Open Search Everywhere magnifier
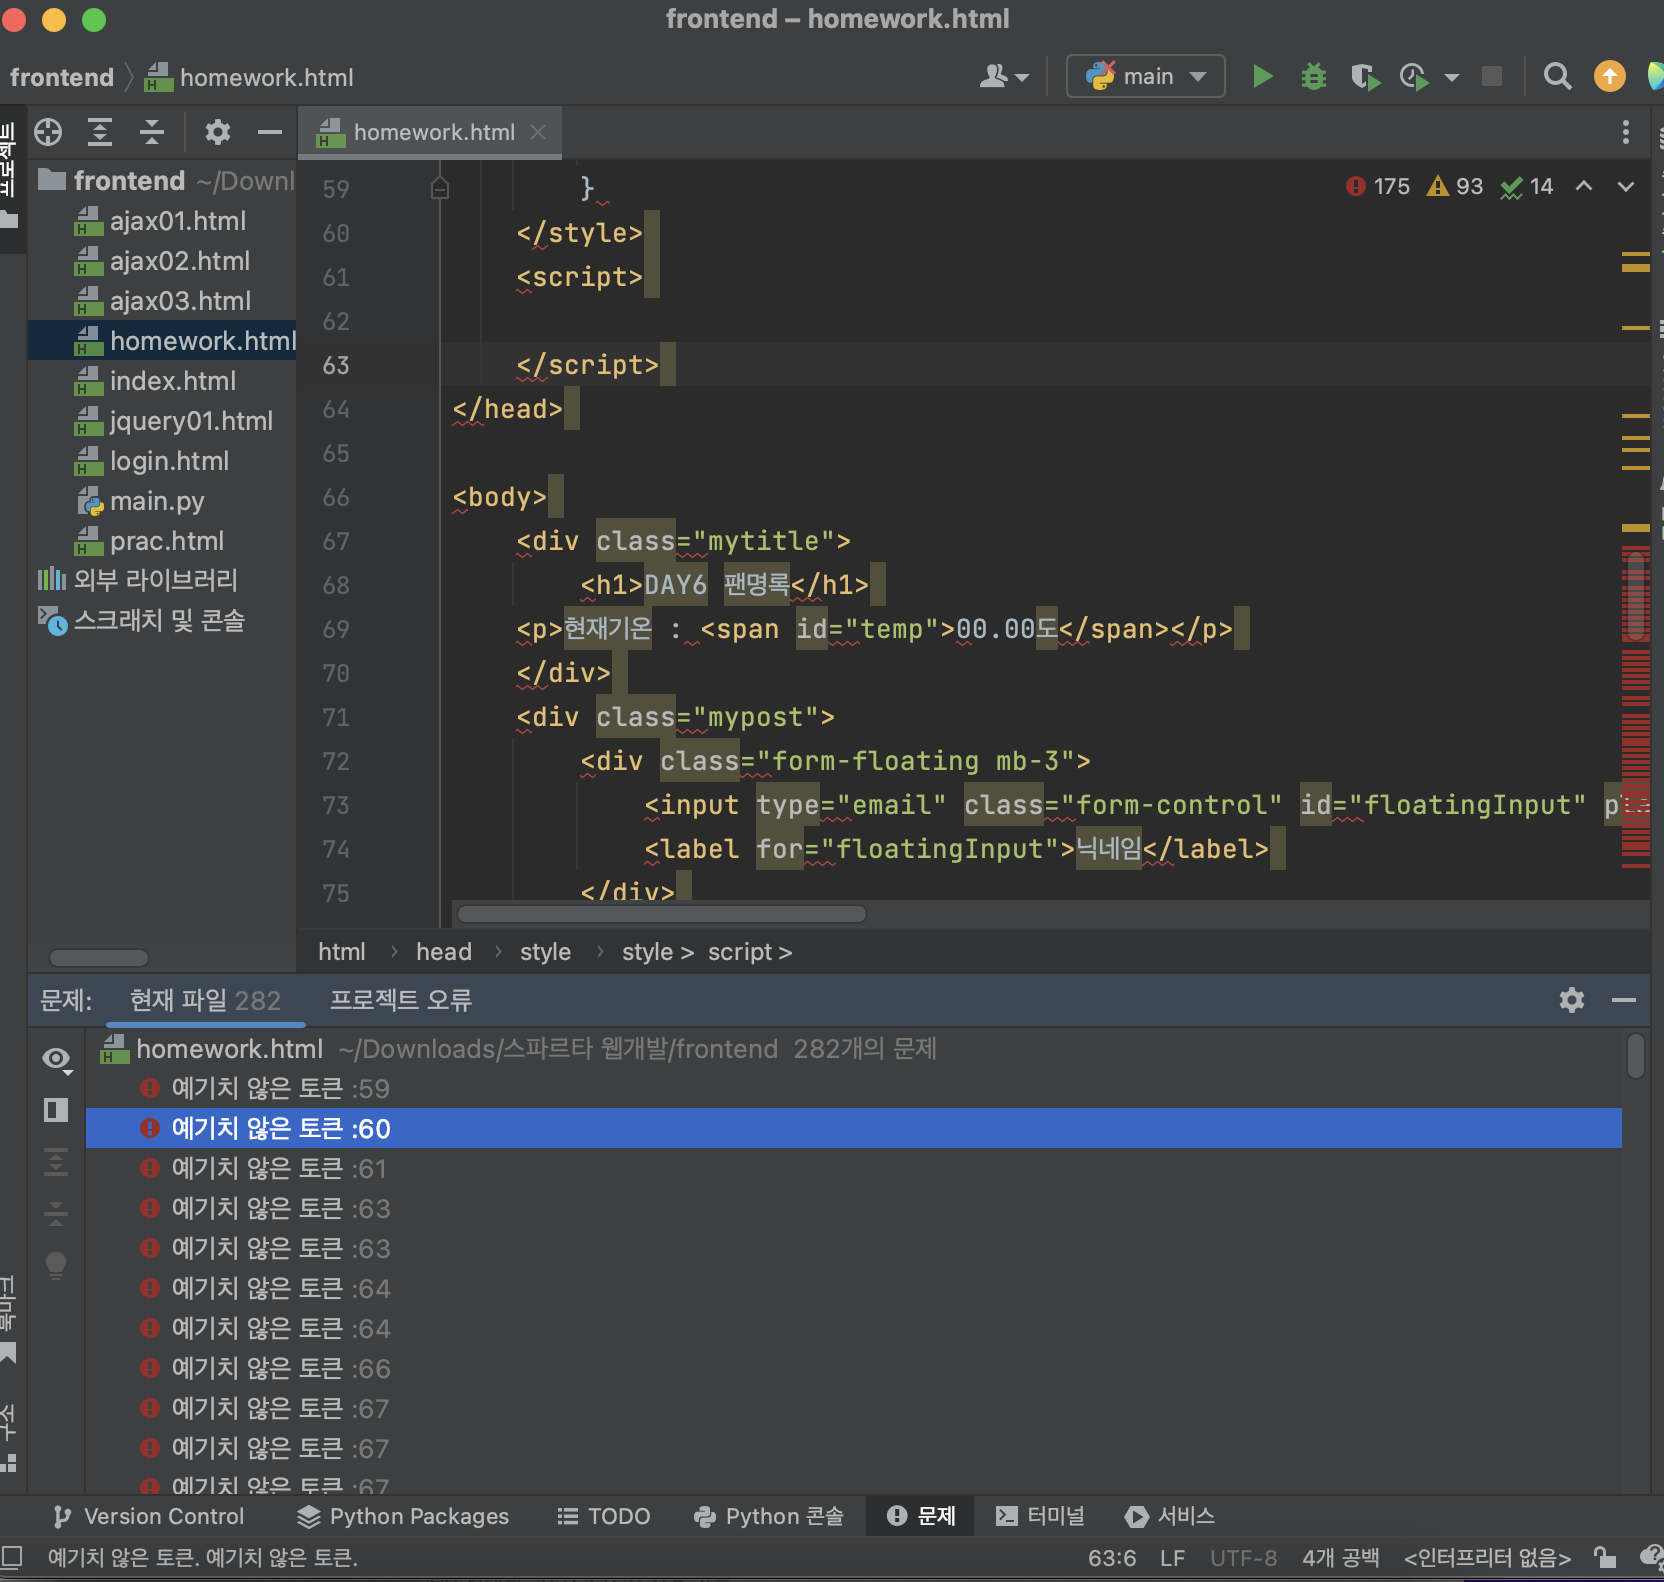The height and width of the screenshot is (1582, 1664). pyautogui.click(x=1557, y=76)
